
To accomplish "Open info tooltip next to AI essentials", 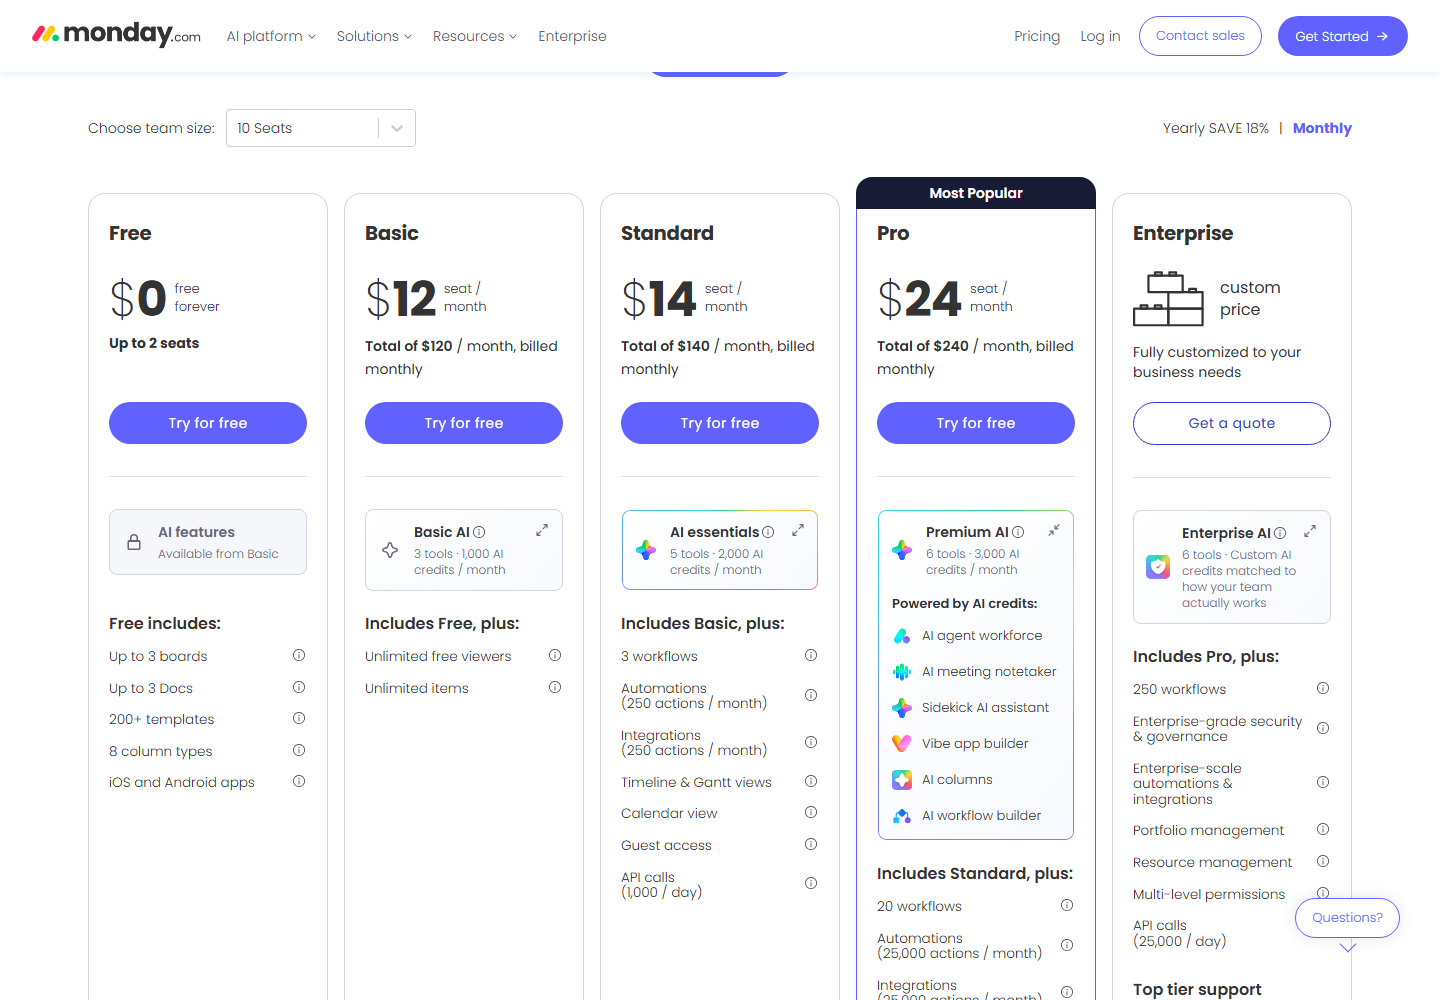I will [768, 532].
